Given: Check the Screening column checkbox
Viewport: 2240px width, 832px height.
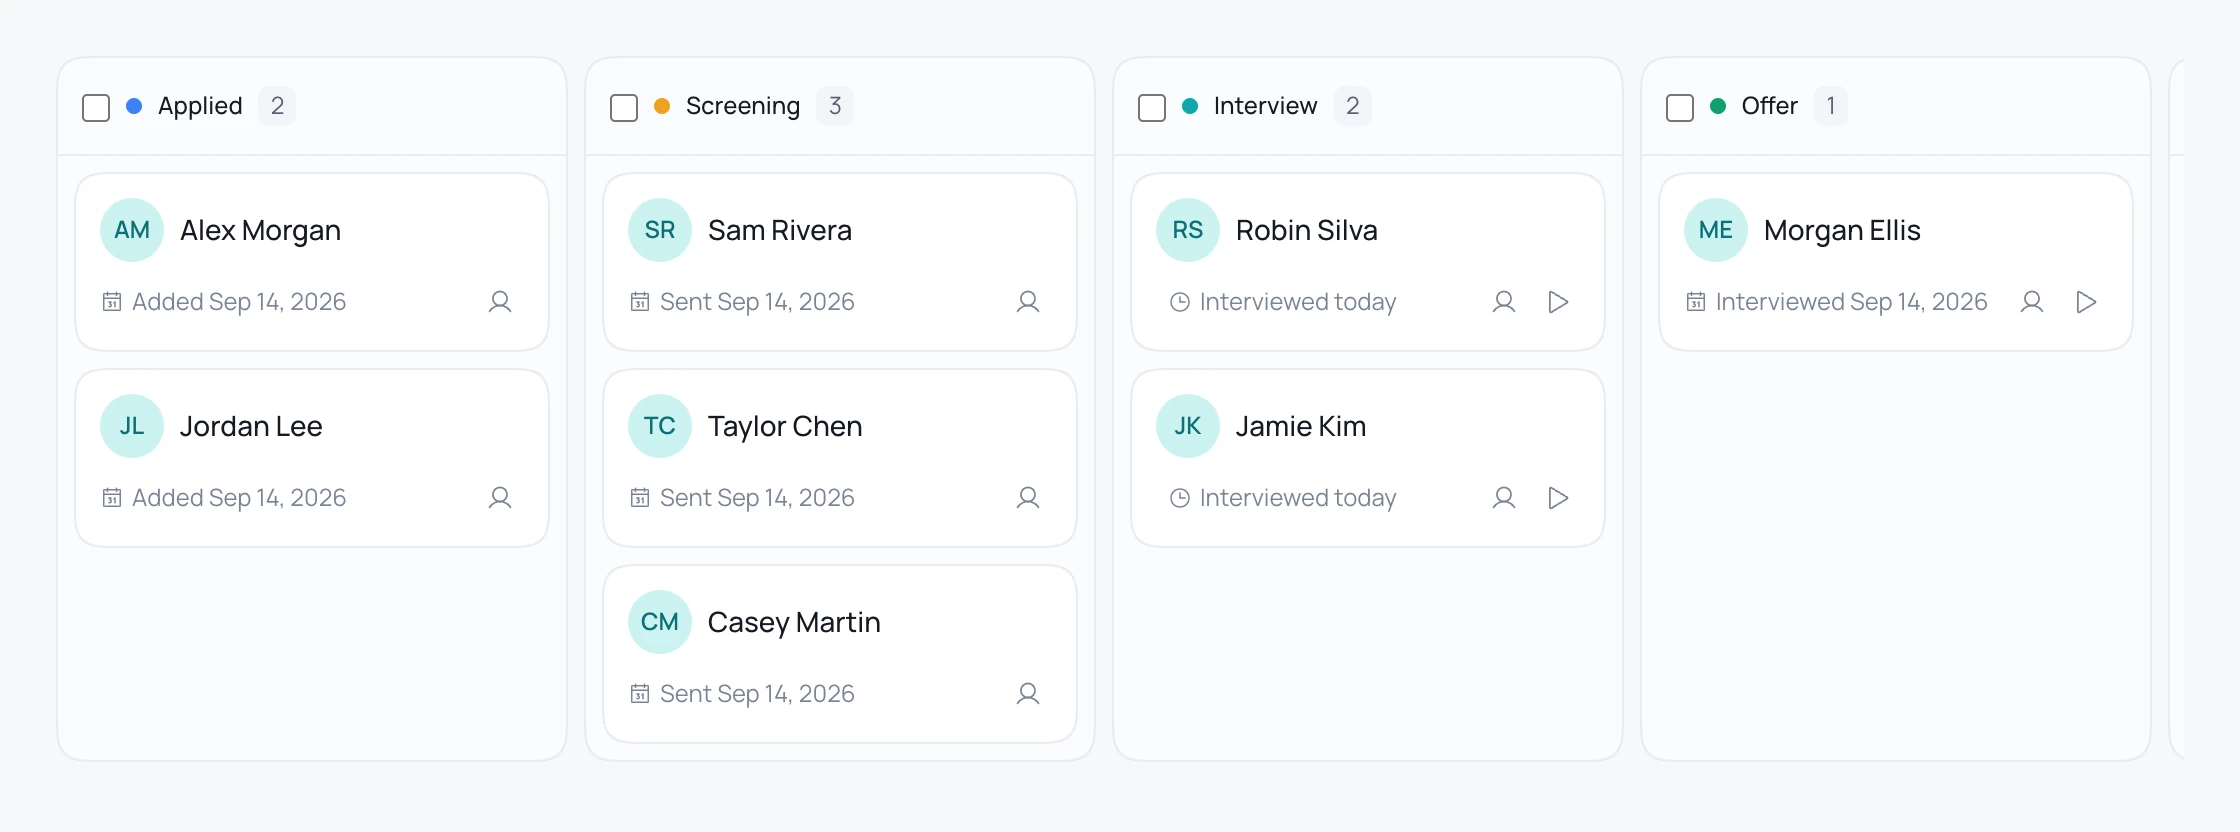Looking at the screenshot, I should (624, 107).
